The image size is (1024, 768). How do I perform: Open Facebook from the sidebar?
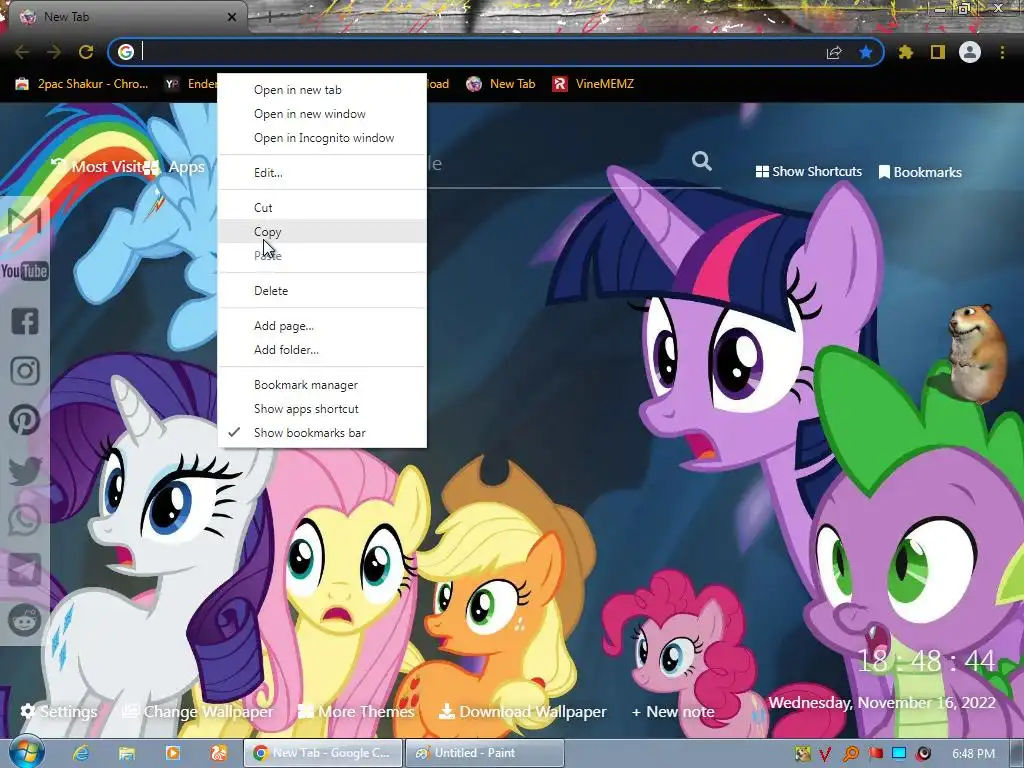coord(25,321)
